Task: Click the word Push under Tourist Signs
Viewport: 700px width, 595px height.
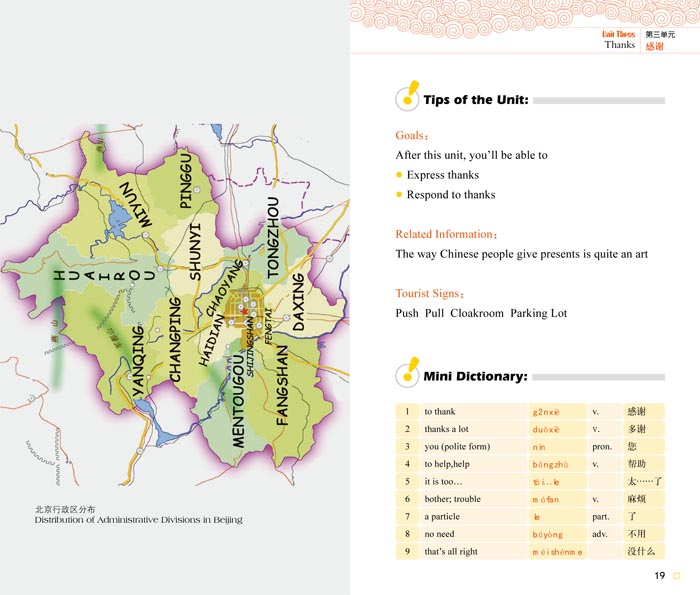Action: click(x=407, y=313)
